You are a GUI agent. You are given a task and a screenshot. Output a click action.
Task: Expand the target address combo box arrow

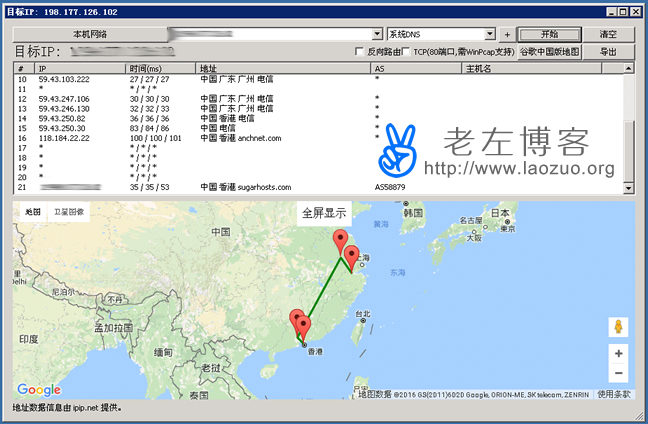point(377,34)
